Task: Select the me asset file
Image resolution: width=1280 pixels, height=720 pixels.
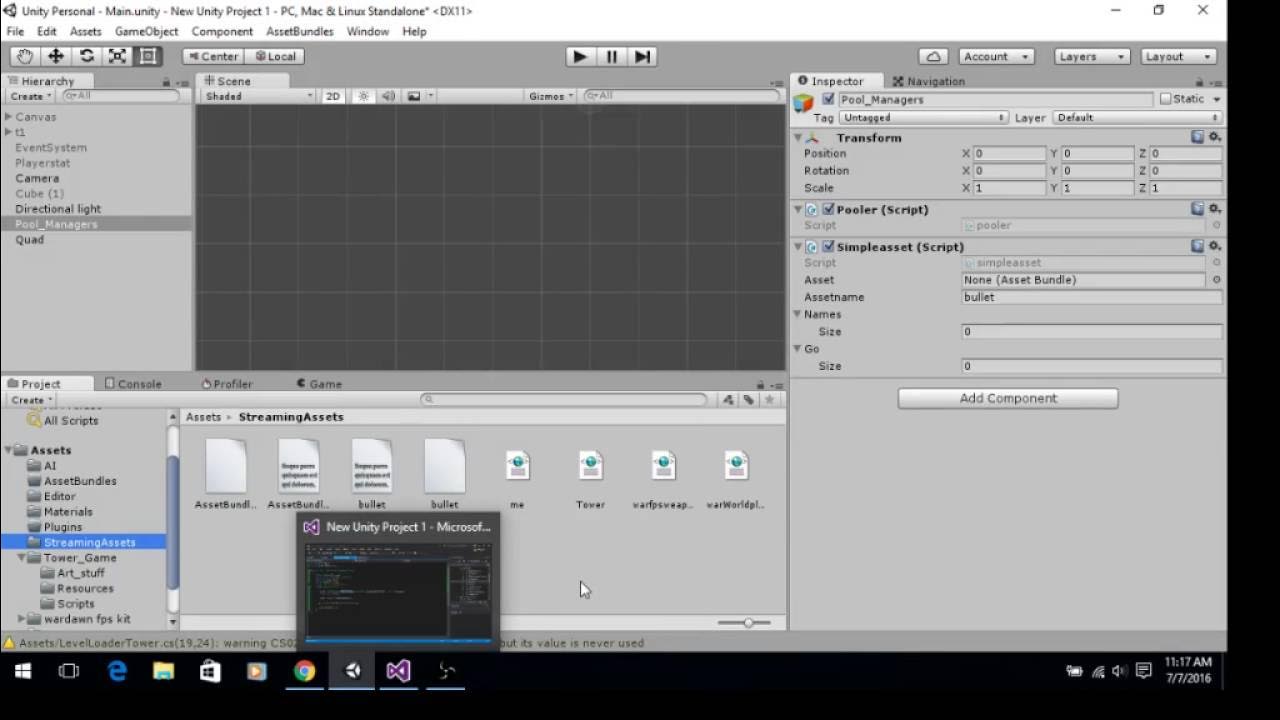Action: coord(517,474)
